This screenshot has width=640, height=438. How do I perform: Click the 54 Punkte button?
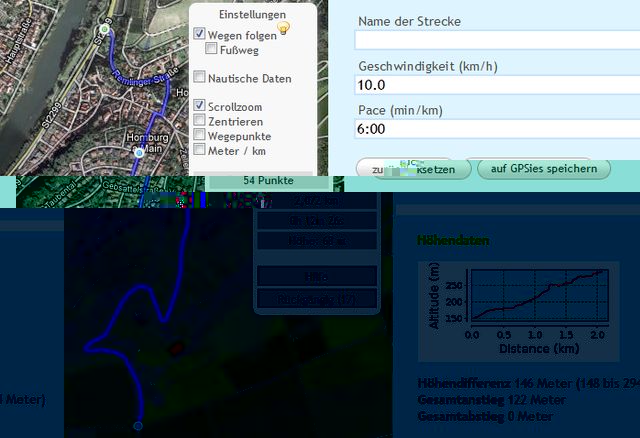pos(268,180)
